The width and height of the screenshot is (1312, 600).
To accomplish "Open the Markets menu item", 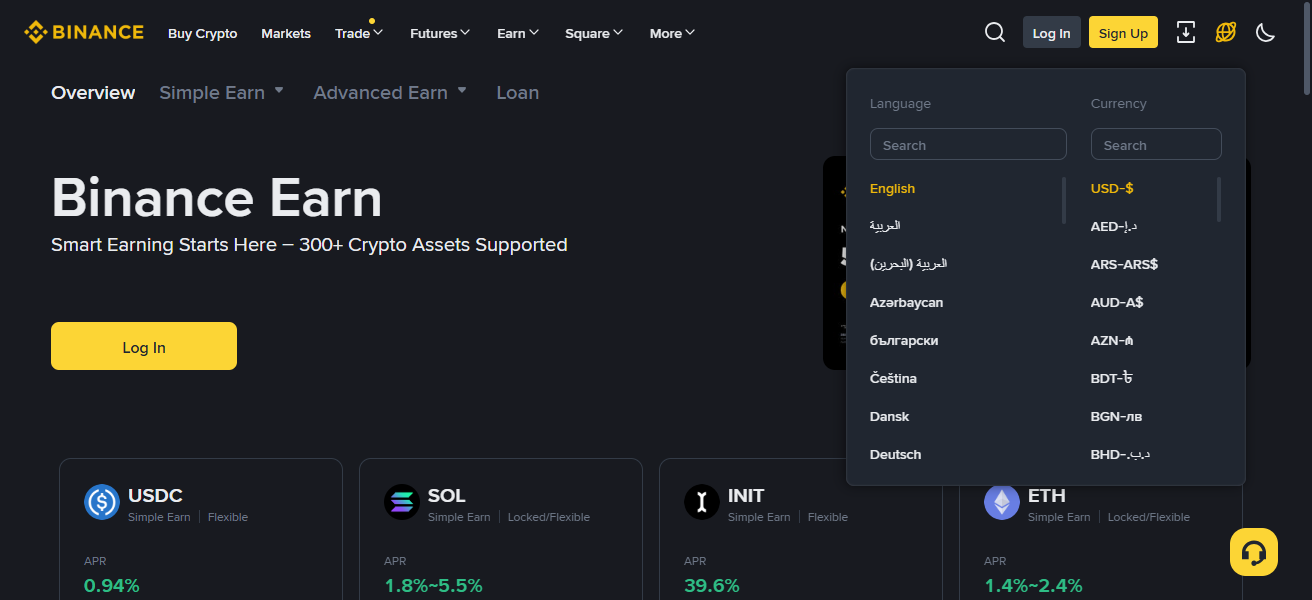I will [286, 32].
